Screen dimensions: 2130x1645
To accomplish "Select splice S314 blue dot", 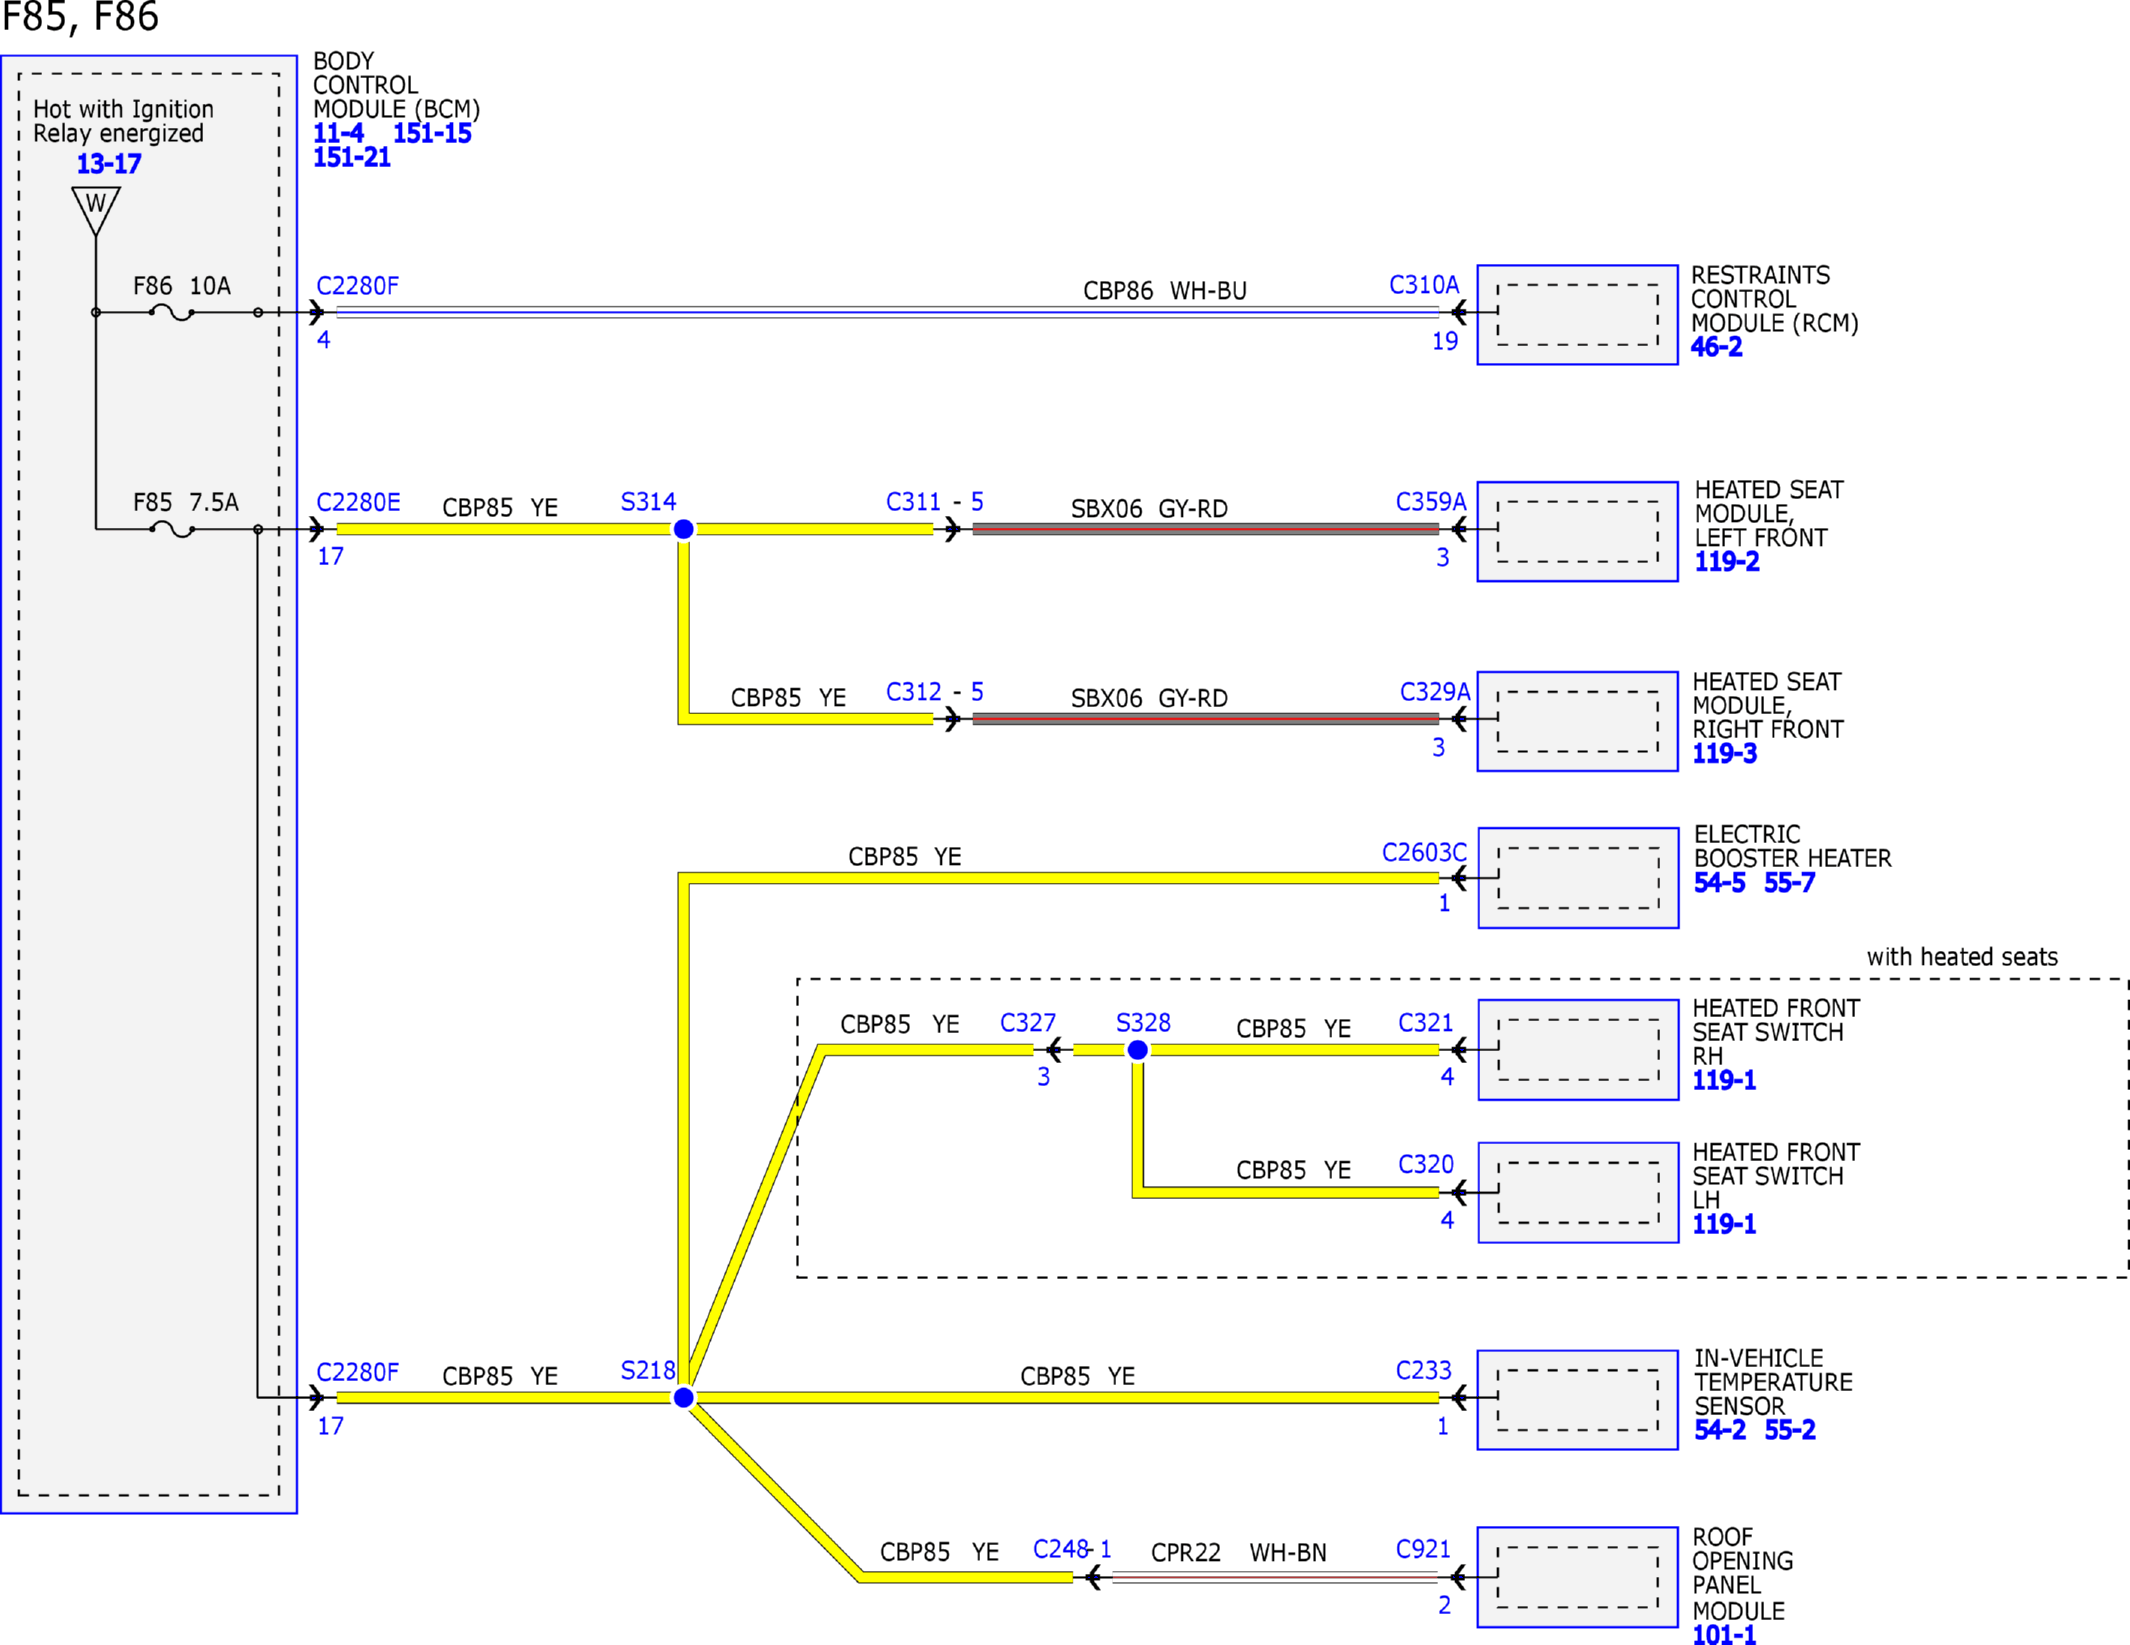I will click(x=684, y=529).
